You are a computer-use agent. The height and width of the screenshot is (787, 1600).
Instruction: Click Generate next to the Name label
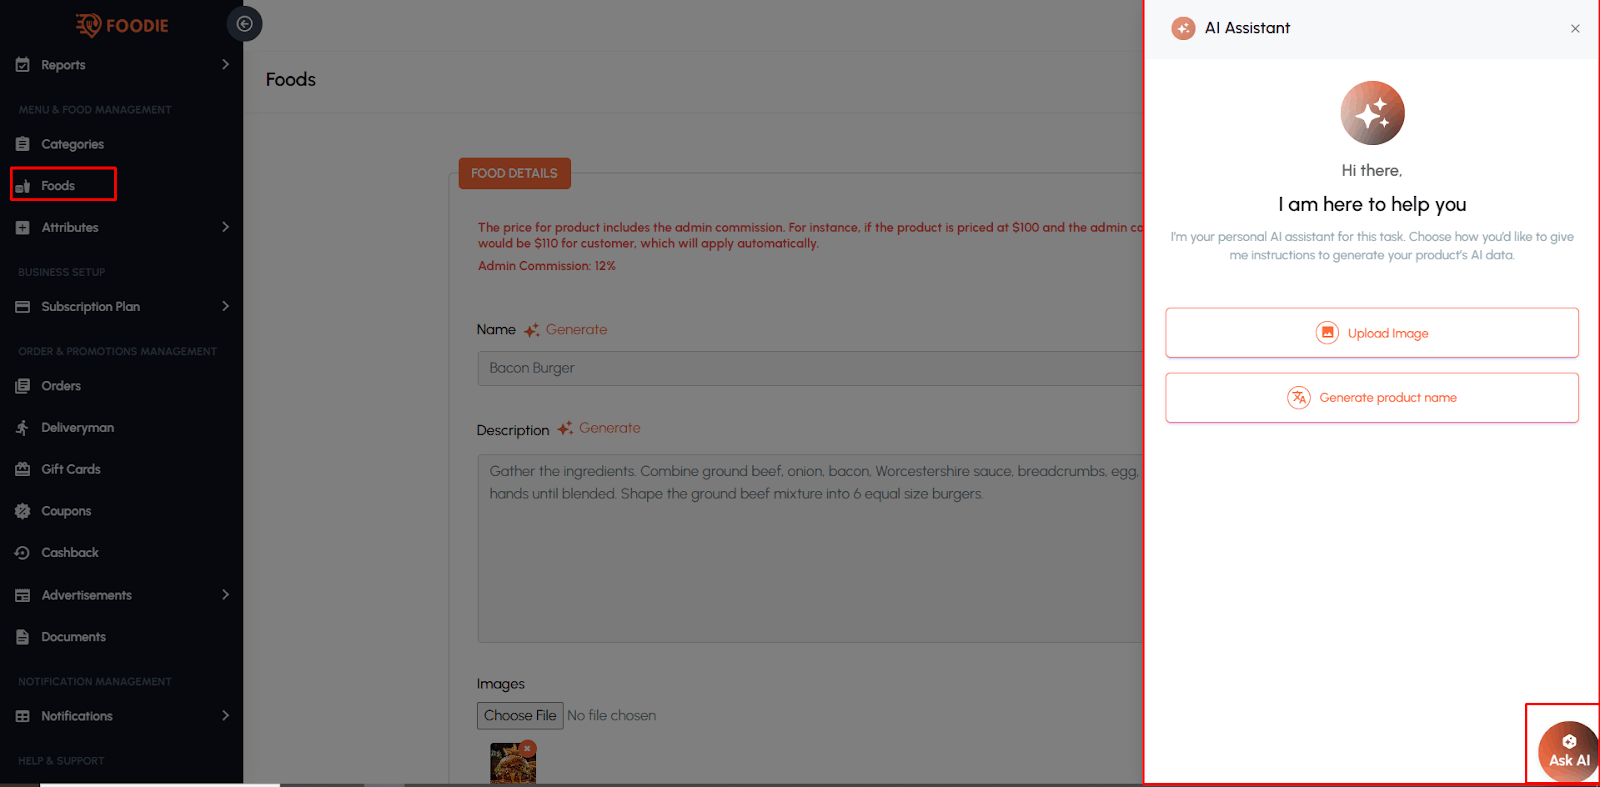(x=575, y=330)
